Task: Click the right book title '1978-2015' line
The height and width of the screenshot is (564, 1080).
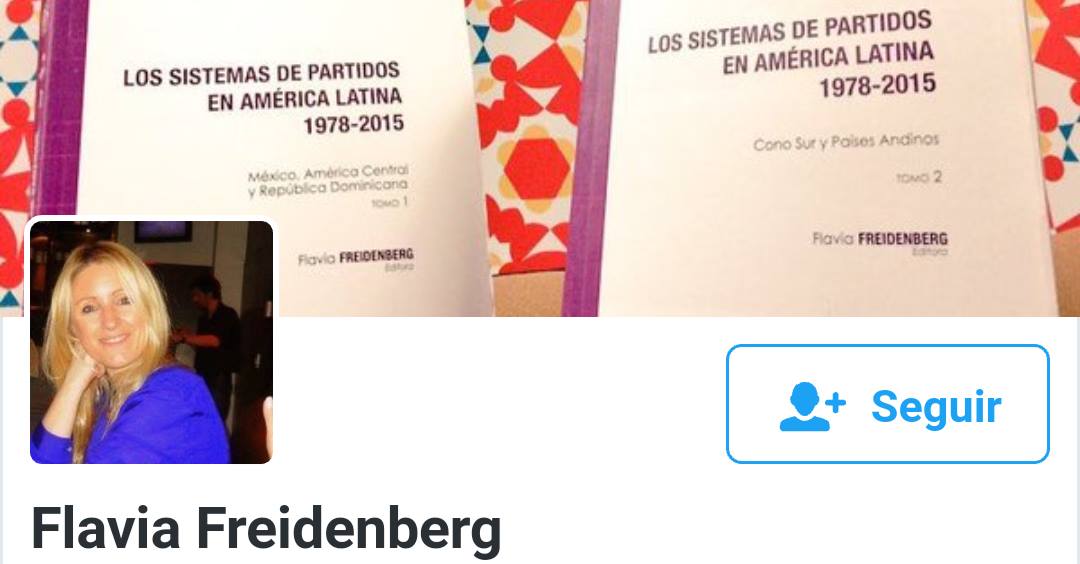Action: point(877,86)
